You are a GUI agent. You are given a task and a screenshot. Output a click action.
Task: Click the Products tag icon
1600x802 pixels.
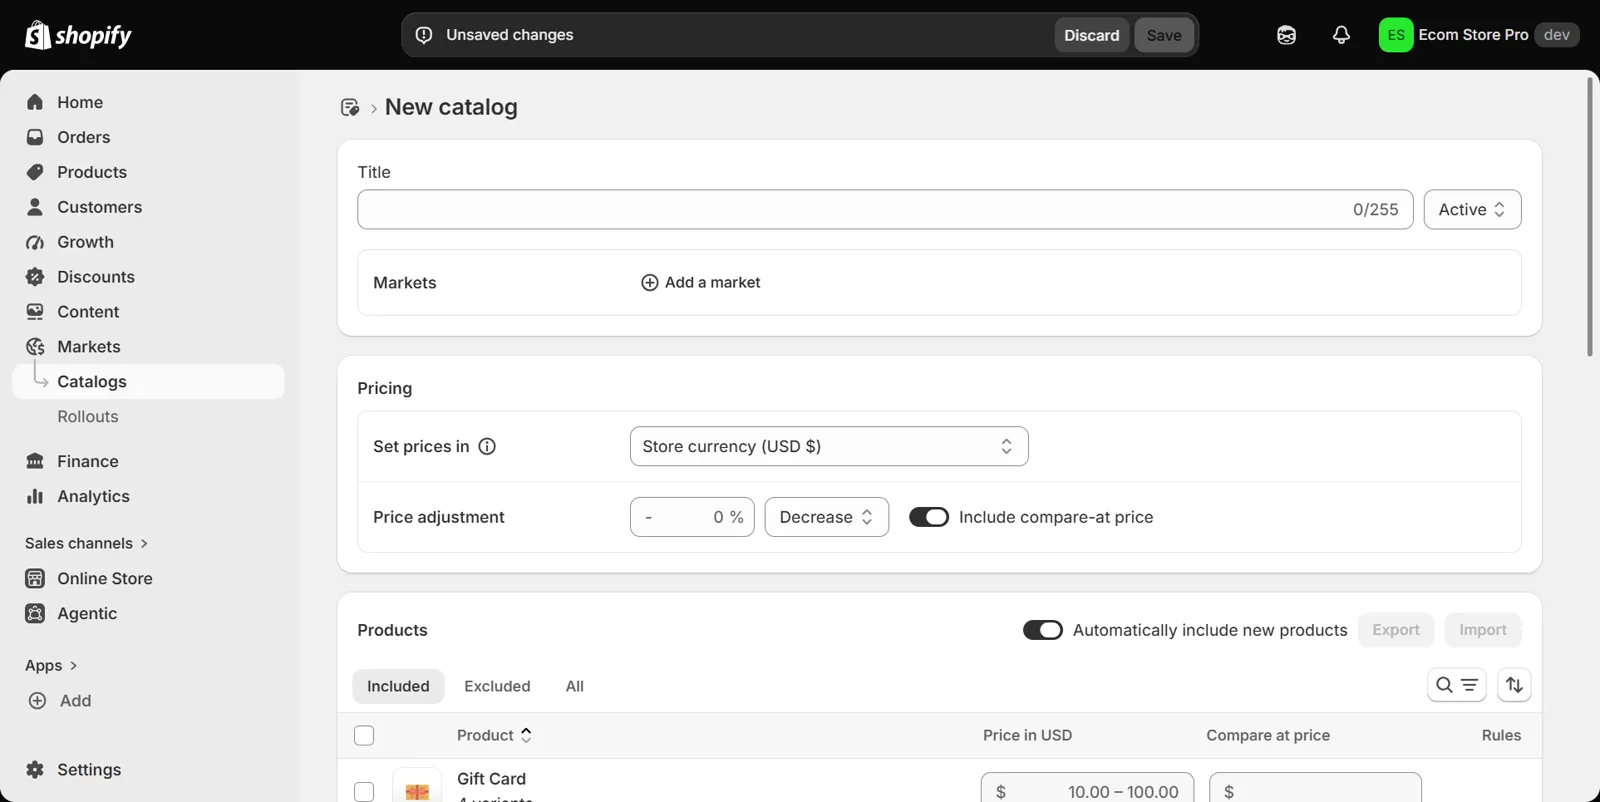pyautogui.click(x=35, y=172)
